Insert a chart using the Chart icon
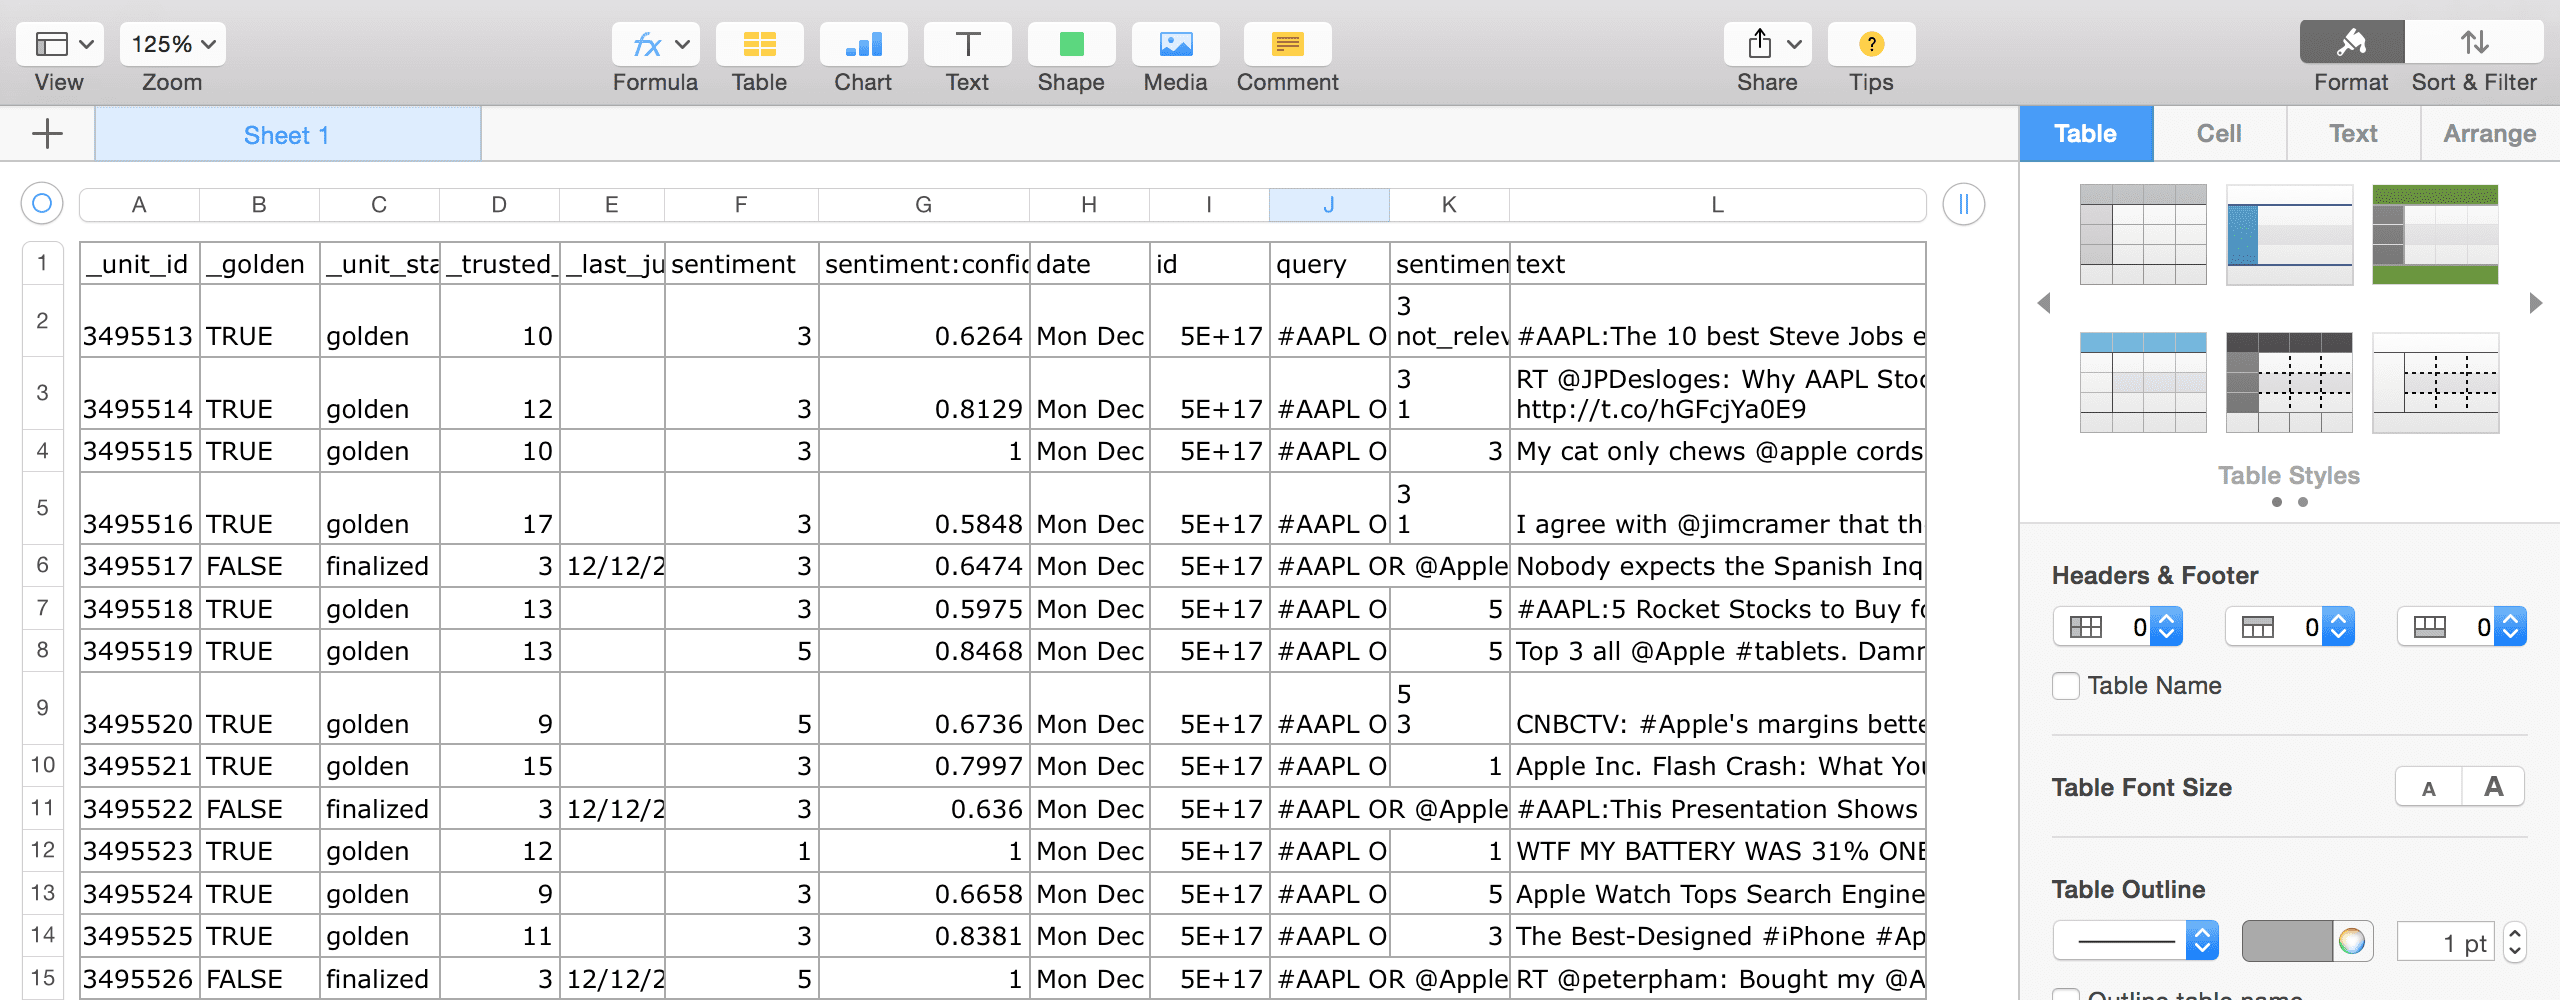This screenshot has height=1000, width=2560. [862, 44]
